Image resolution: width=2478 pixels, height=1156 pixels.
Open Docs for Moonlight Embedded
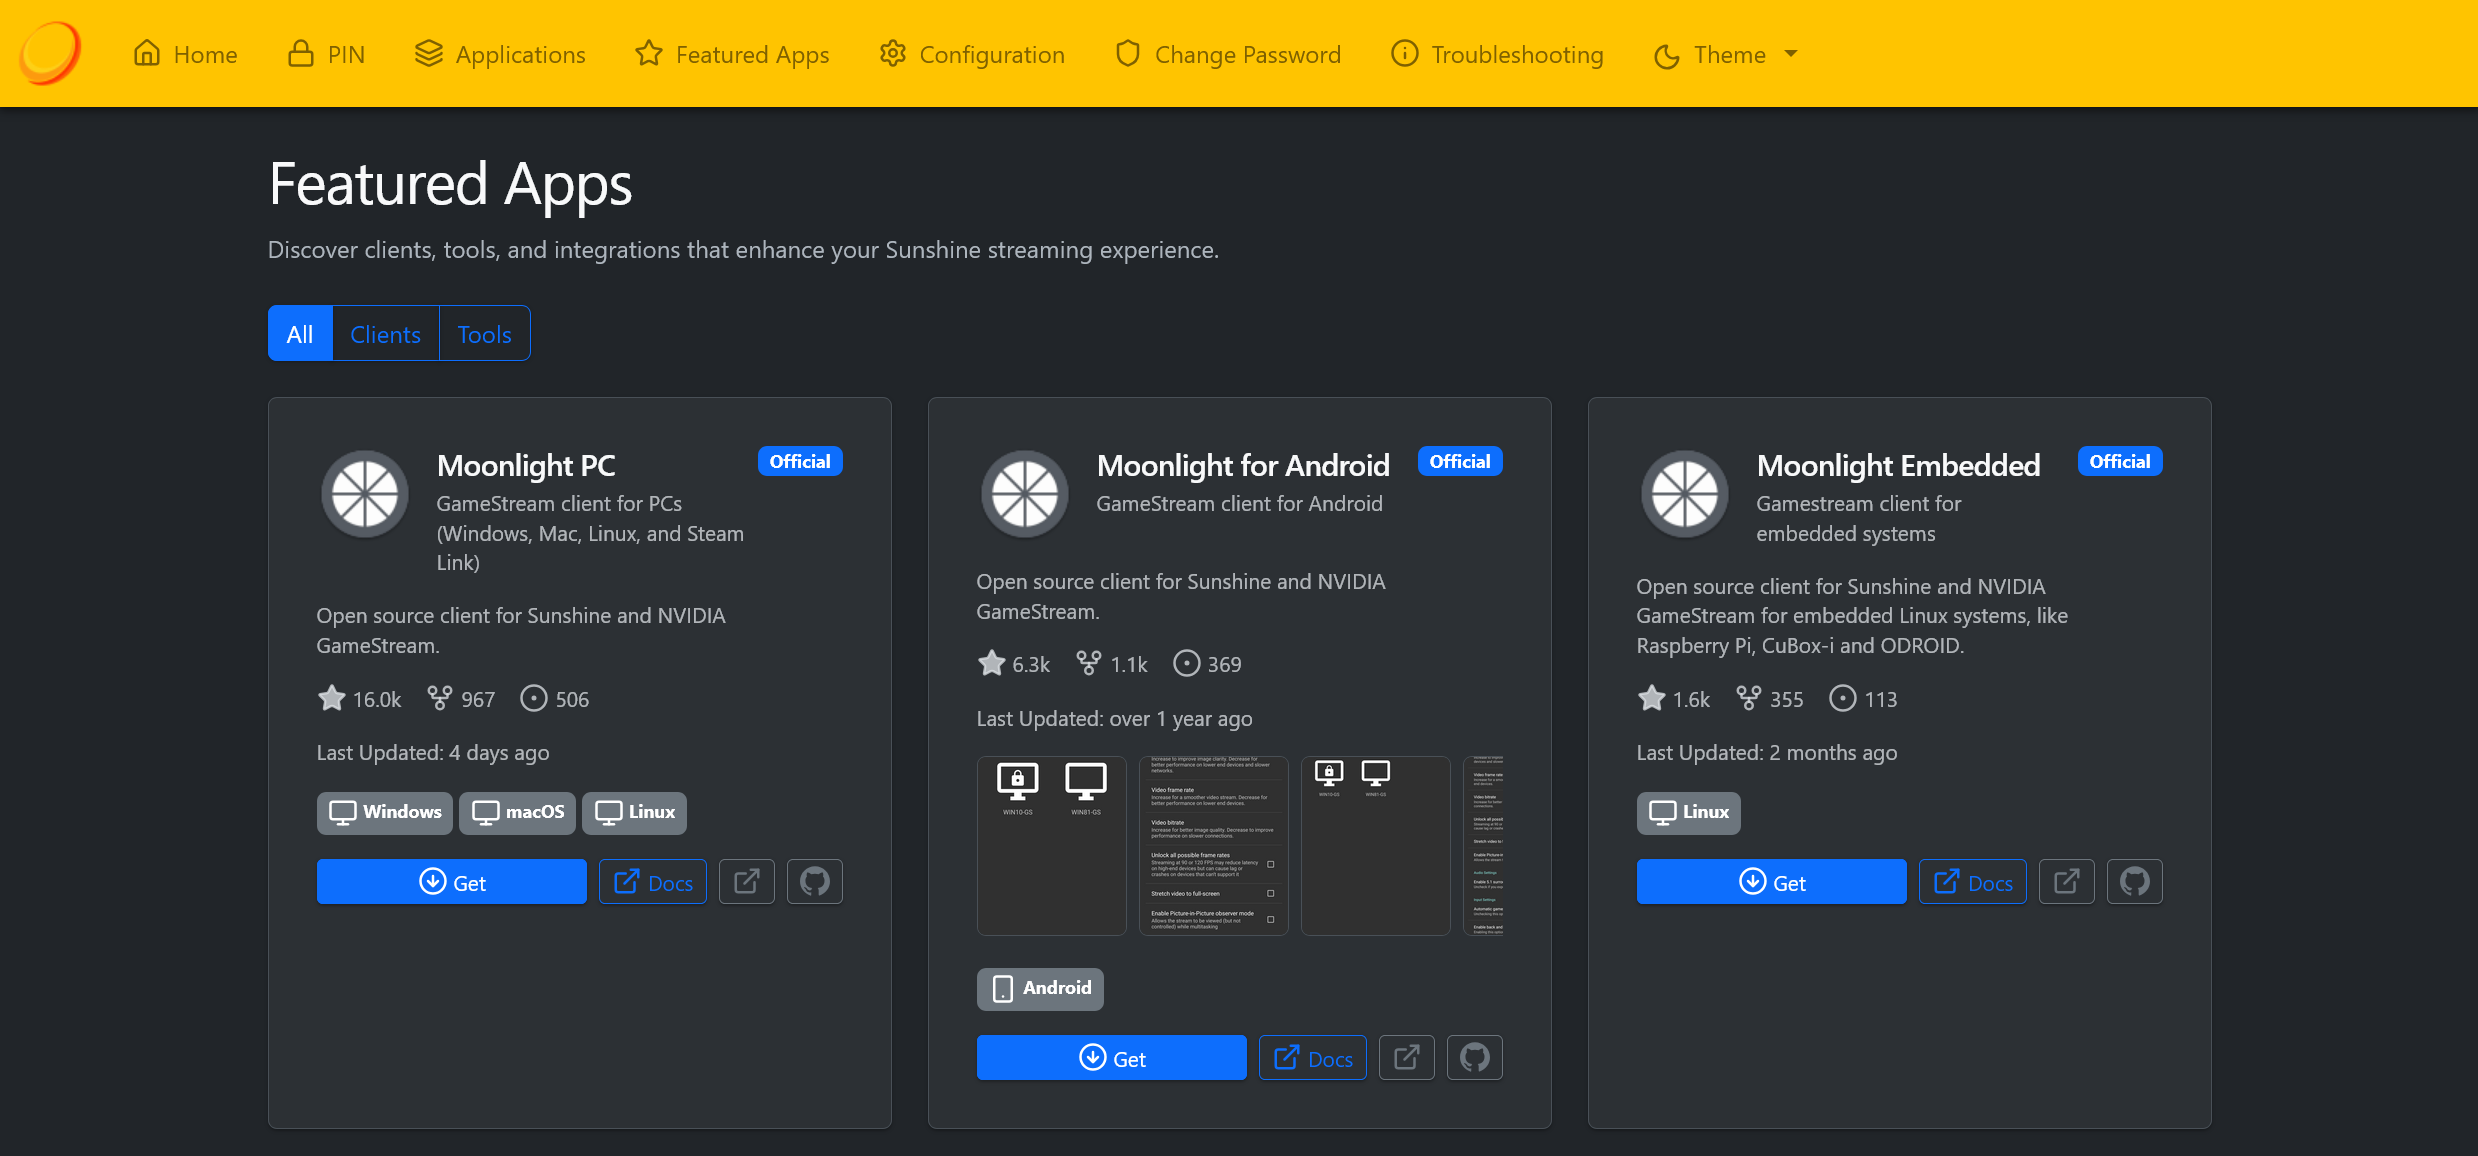1972,882
